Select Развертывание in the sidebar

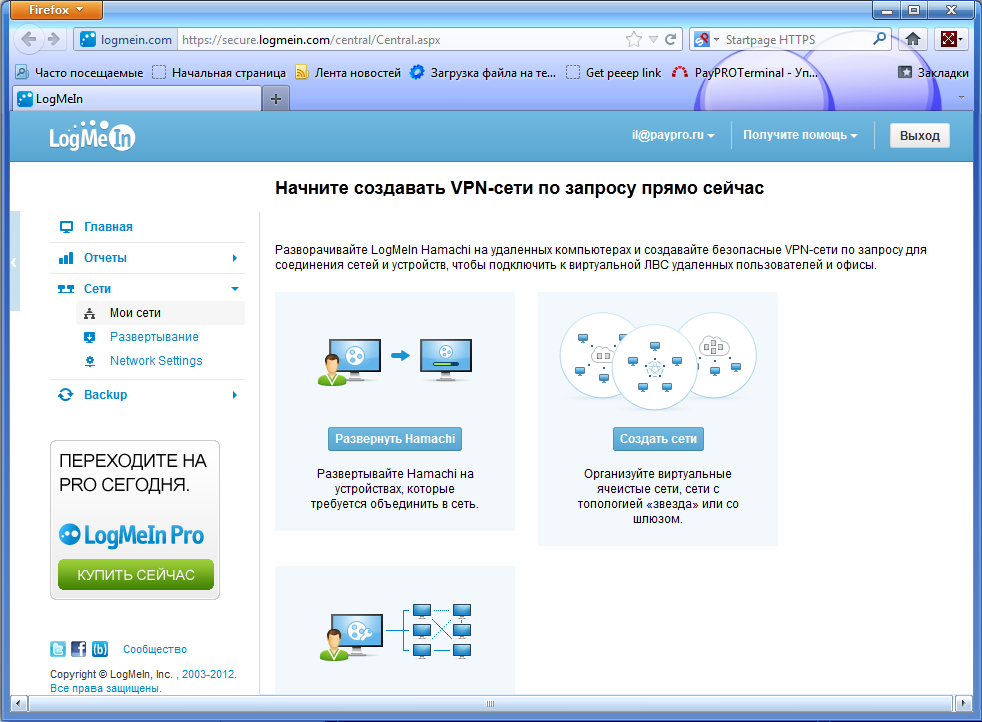coord(154,337)
